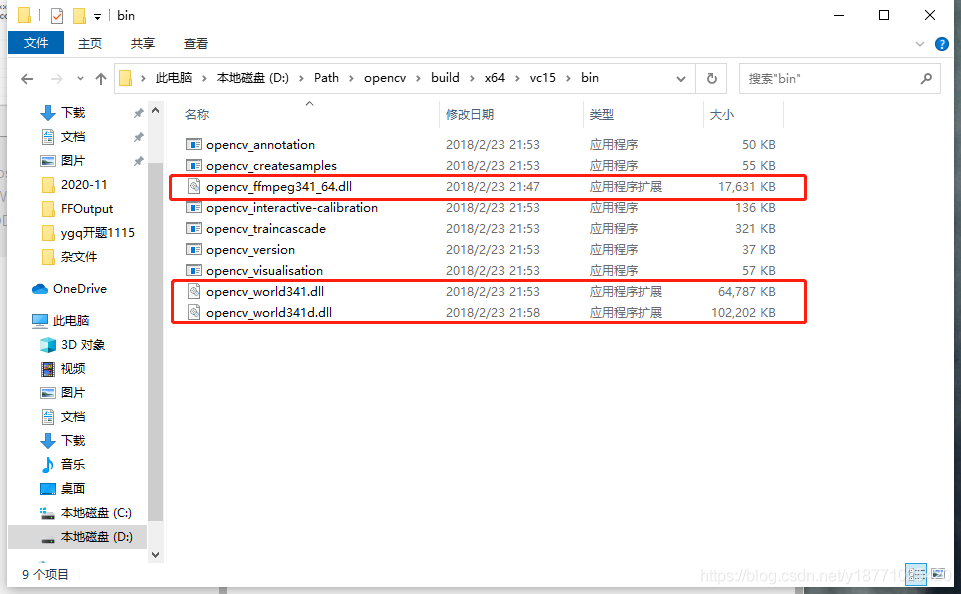The image size is (961, 594).
Task: Open recent locations dropdown arrow
Action: pos(80,79)
